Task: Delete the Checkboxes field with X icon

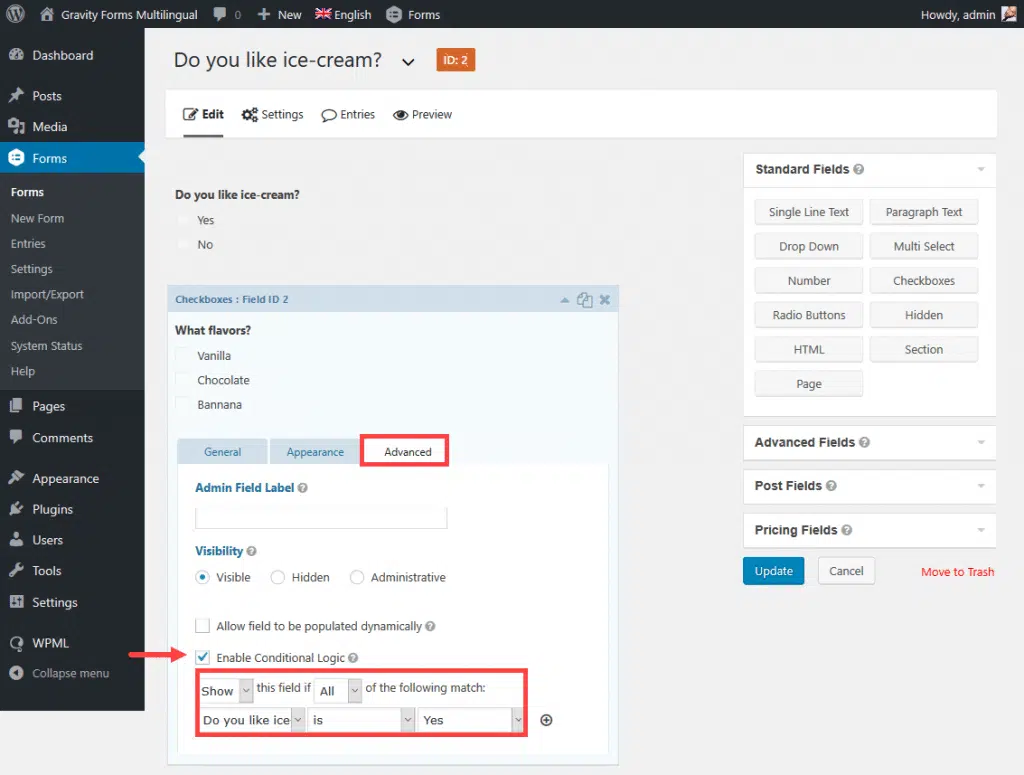Action: [x=605, y=300]
